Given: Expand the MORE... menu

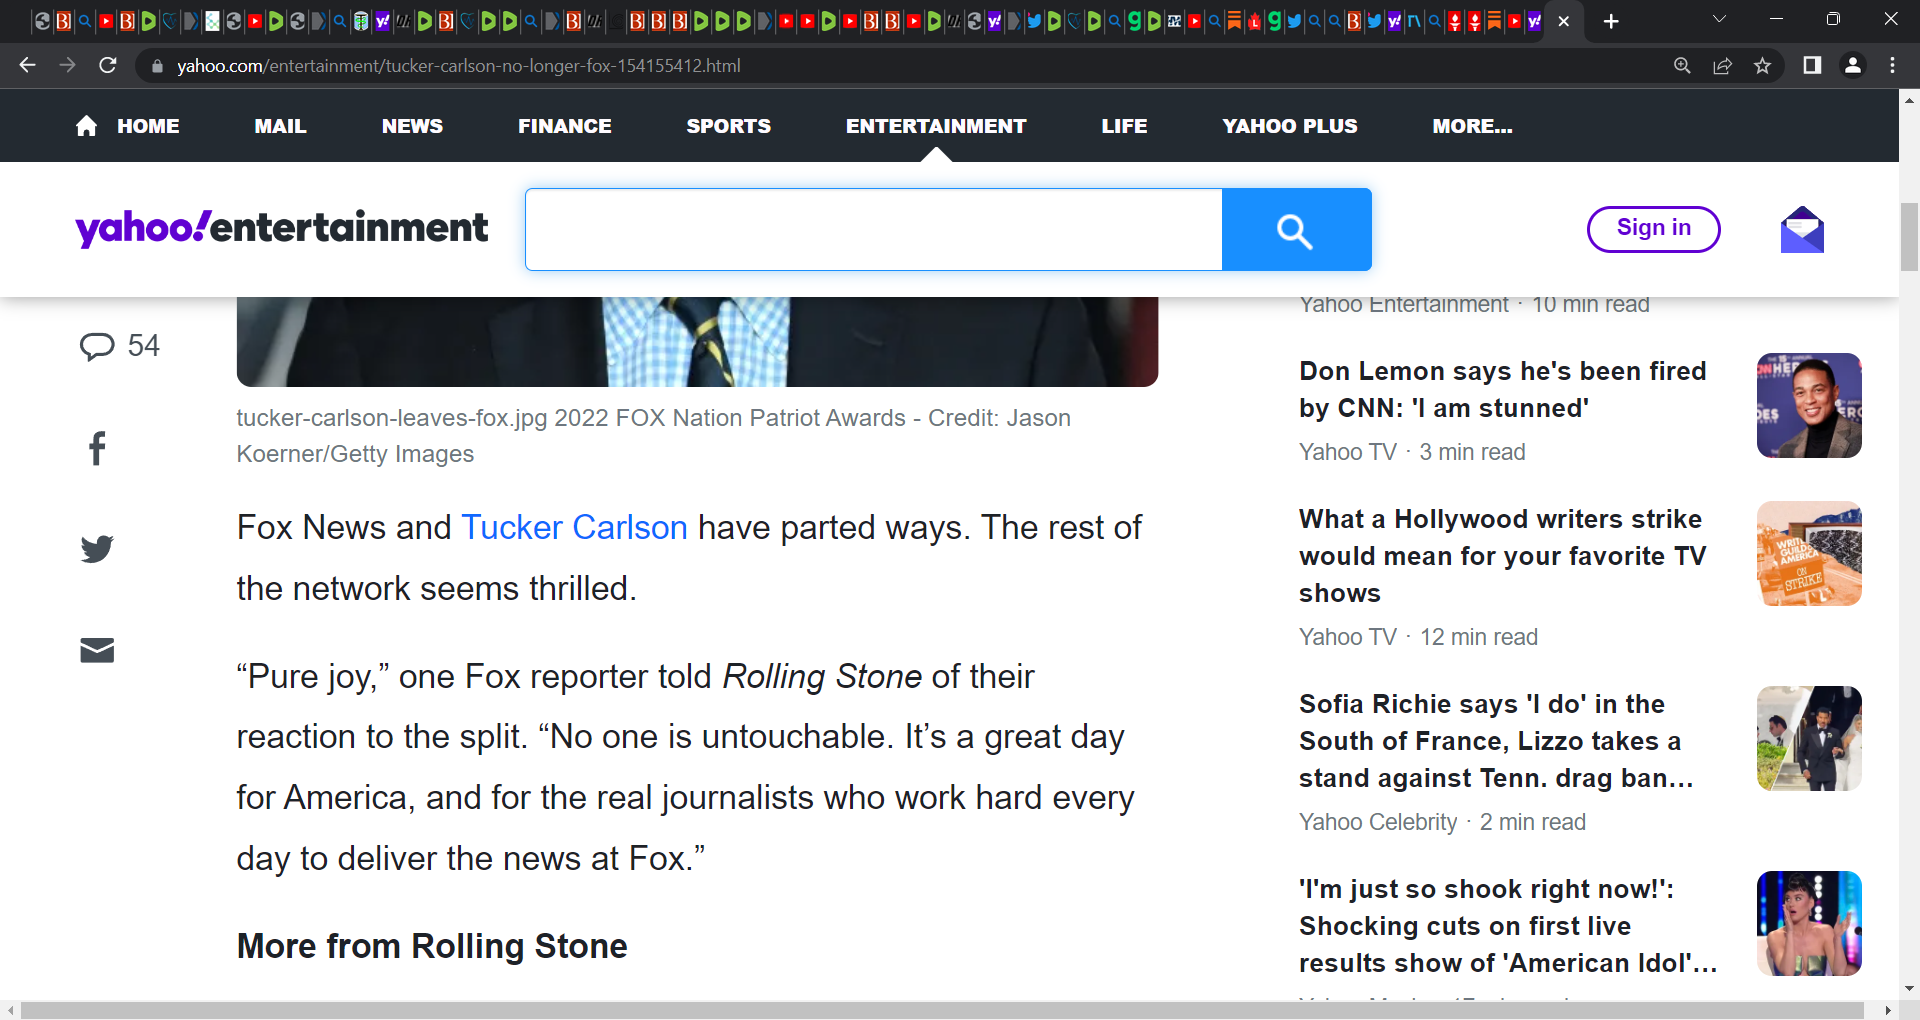Looking at the screenshot, I should click(1472, 126).
